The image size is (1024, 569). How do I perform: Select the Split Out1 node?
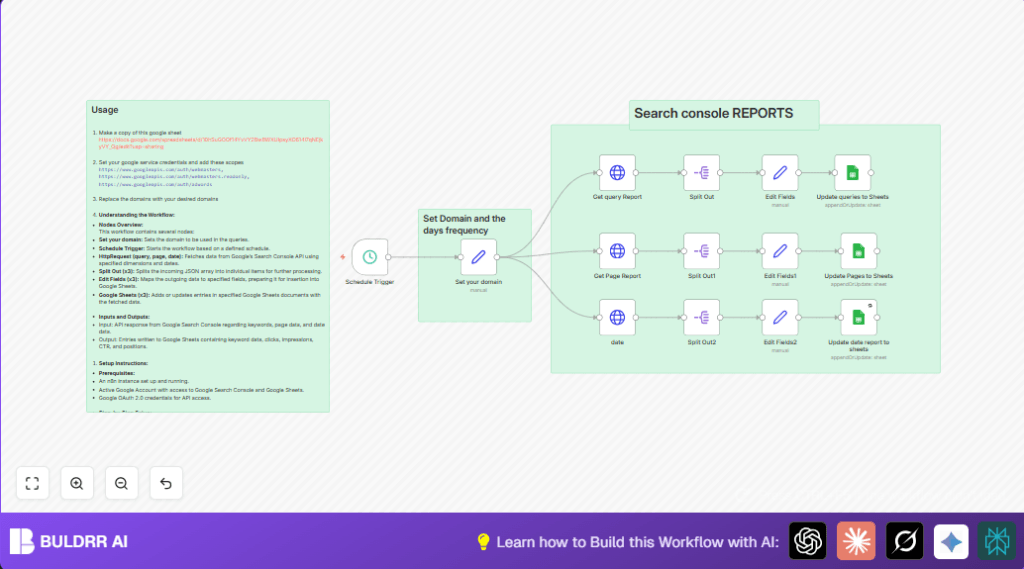pos(701,251)
